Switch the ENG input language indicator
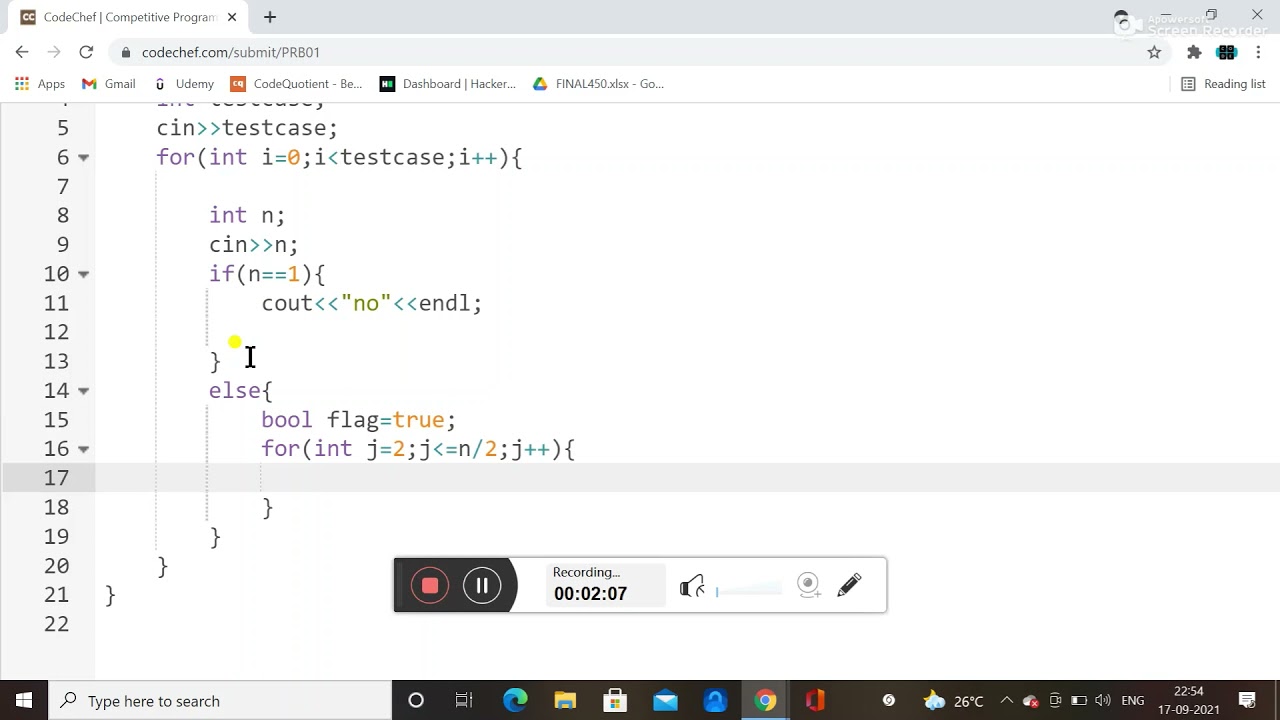The height and width of the screenshot is (720, 1280). [x=1133, y=701]
